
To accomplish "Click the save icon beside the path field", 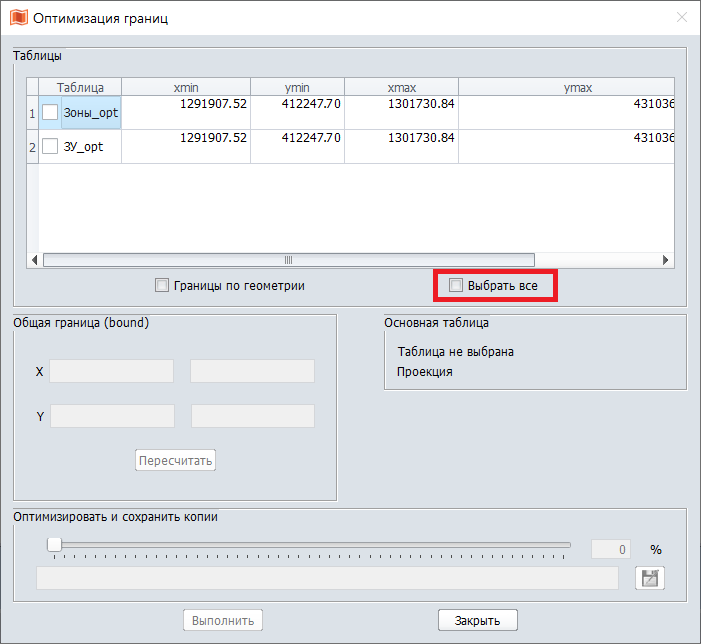I will click(650, 578).
